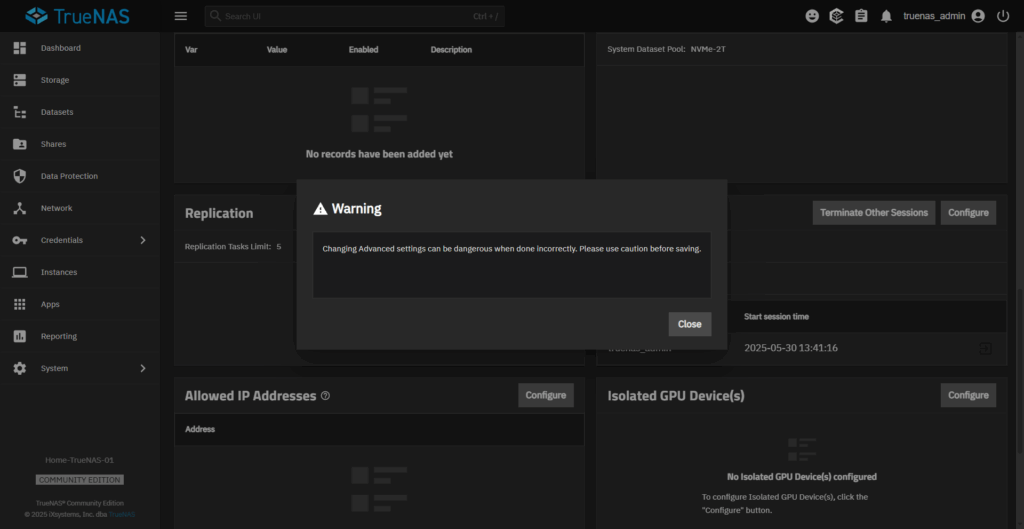Select the Datasets tree icon

click(20, 112)
